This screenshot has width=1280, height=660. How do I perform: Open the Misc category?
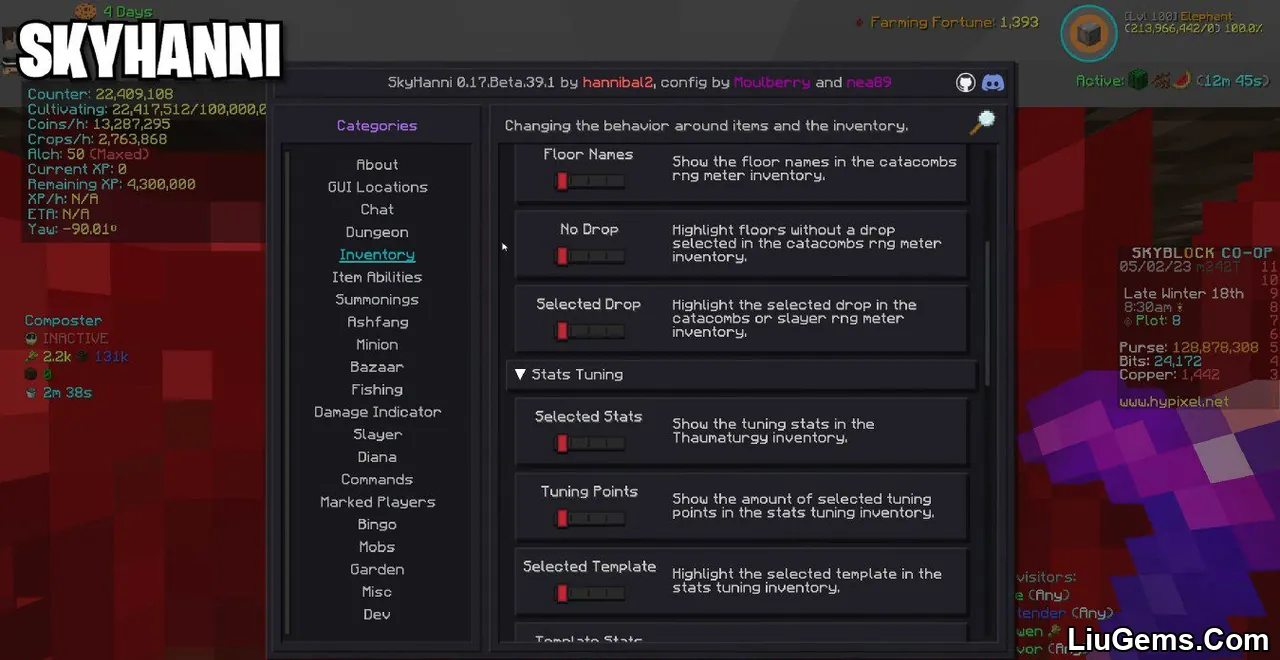(377, 592)
